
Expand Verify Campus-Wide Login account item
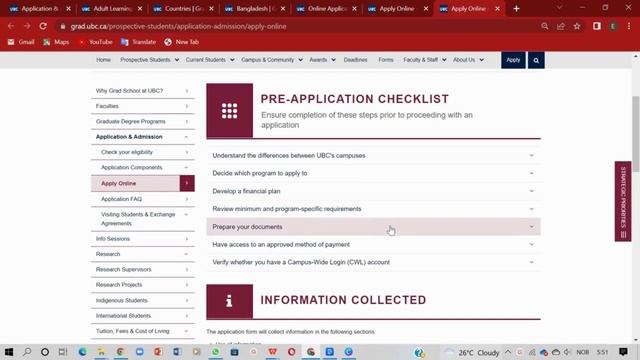(x=373, y=262)
